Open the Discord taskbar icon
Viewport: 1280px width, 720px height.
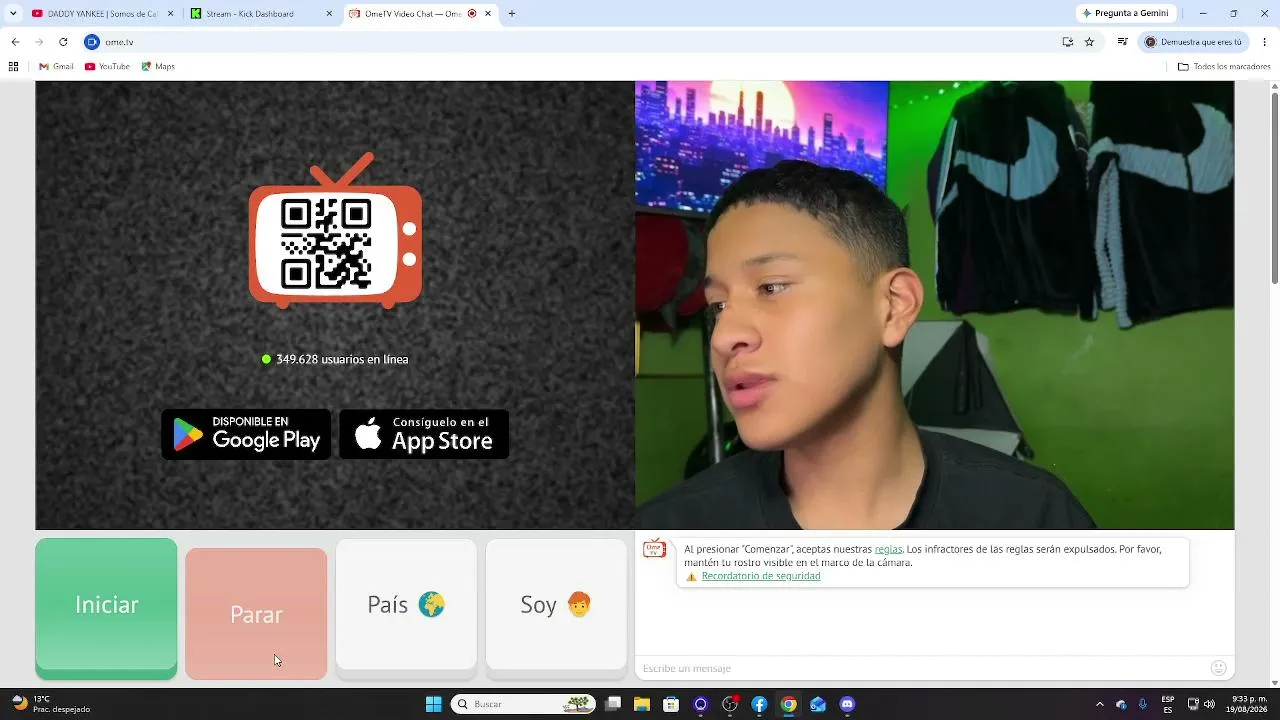pos(847,704)
